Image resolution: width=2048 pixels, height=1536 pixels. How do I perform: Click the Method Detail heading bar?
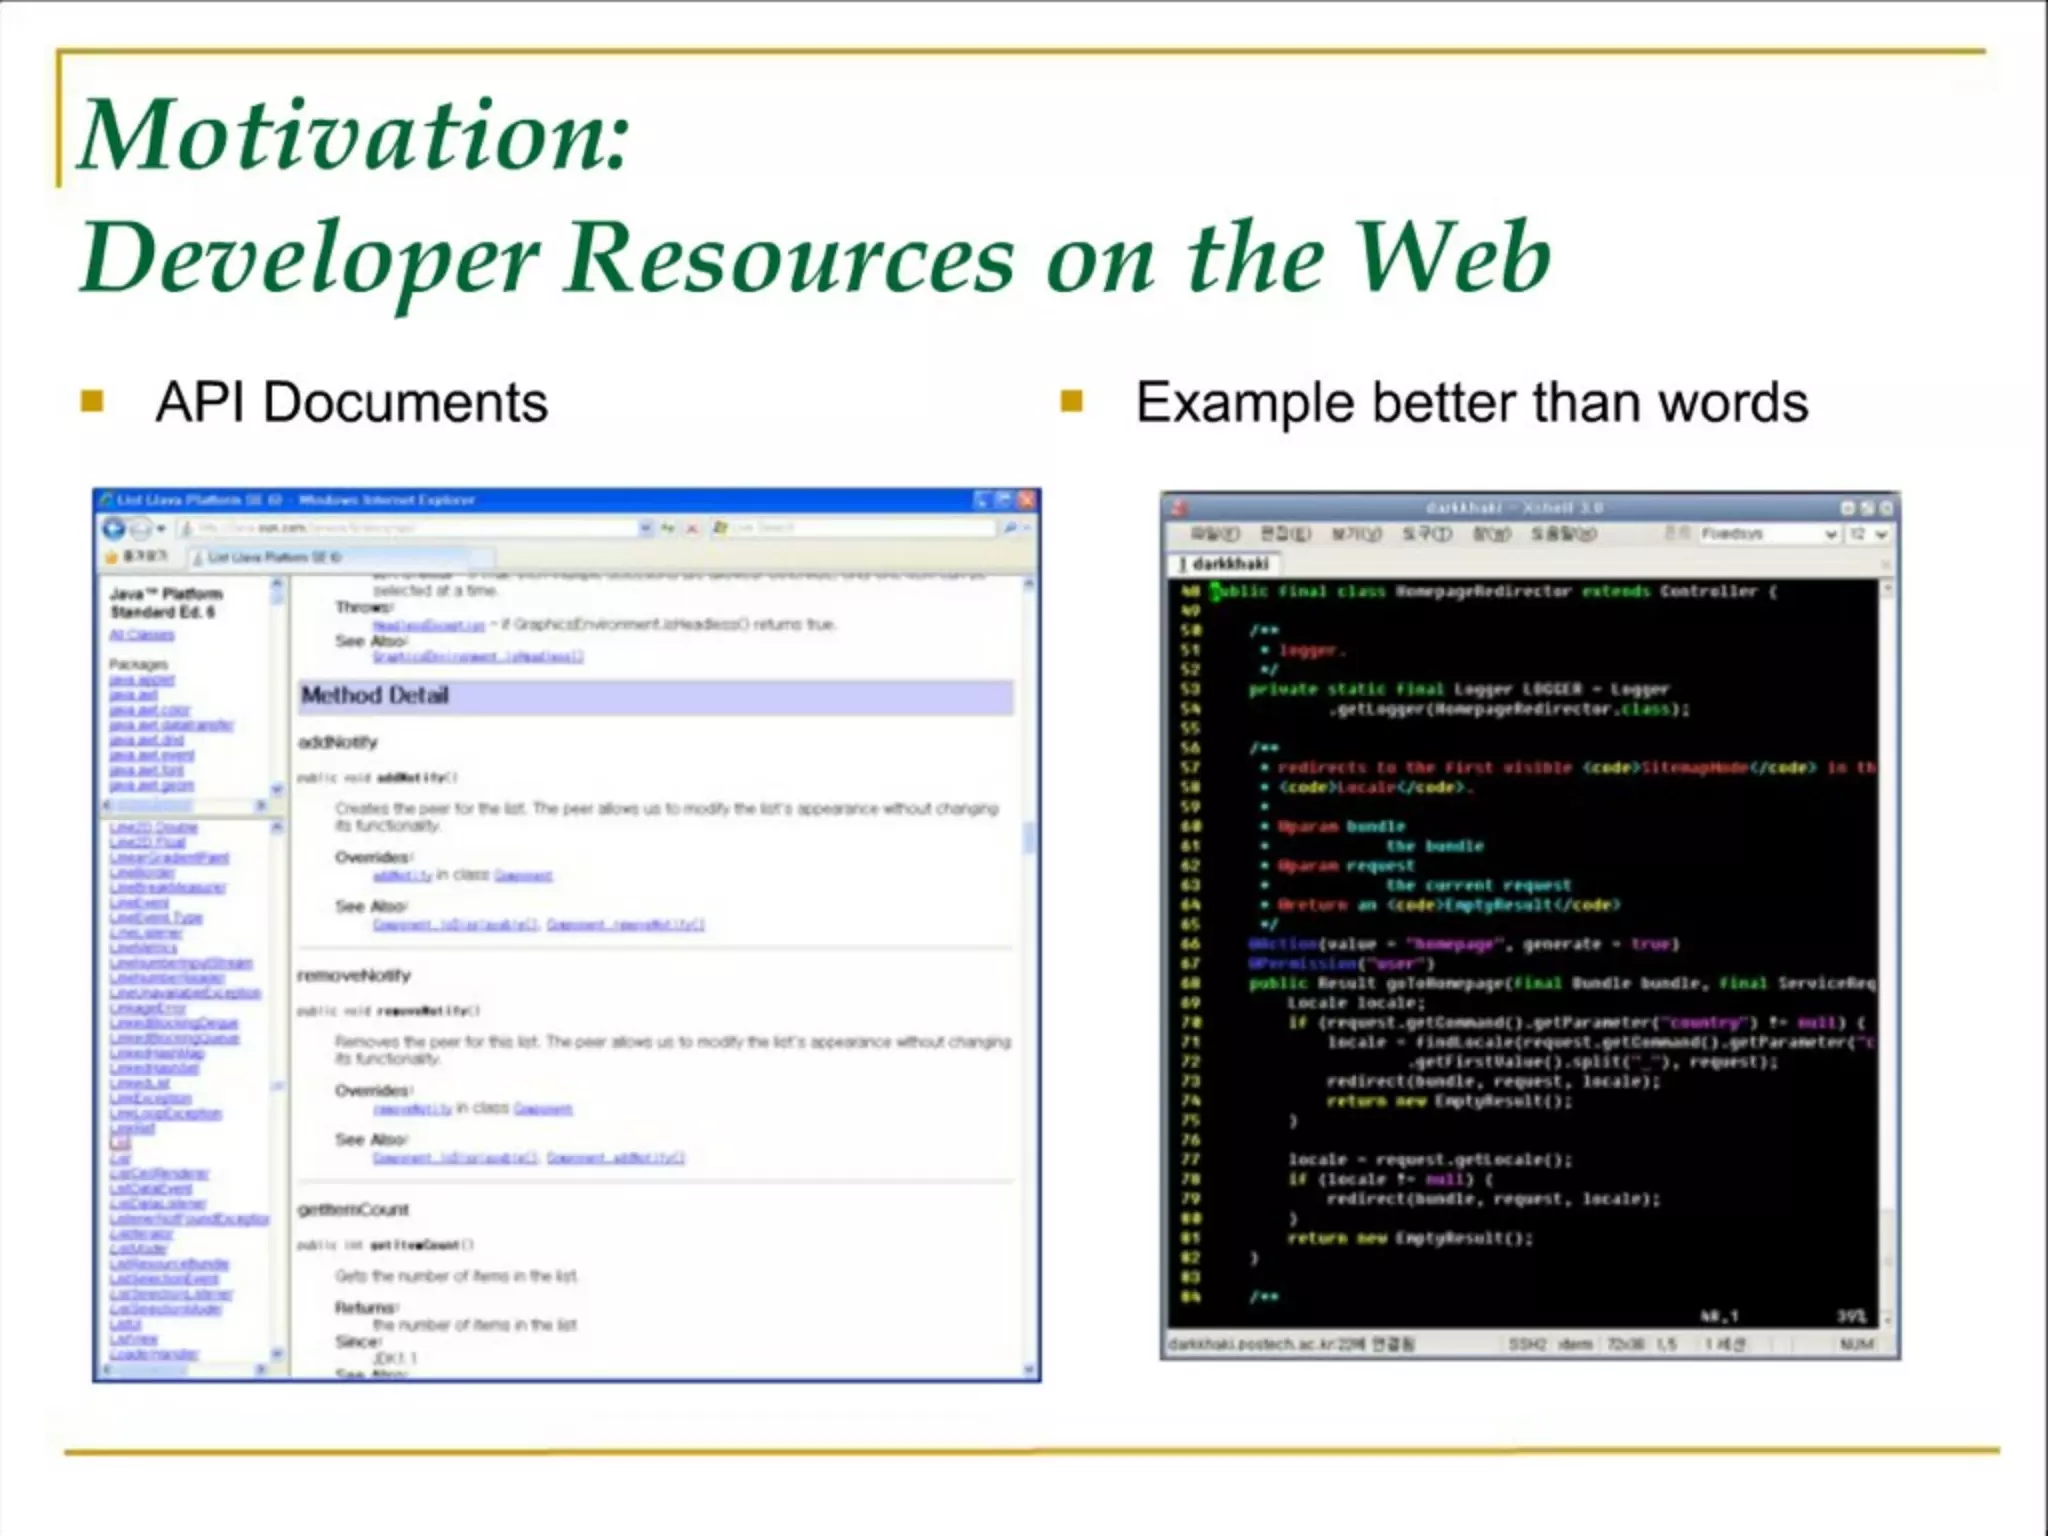[656, 696]
